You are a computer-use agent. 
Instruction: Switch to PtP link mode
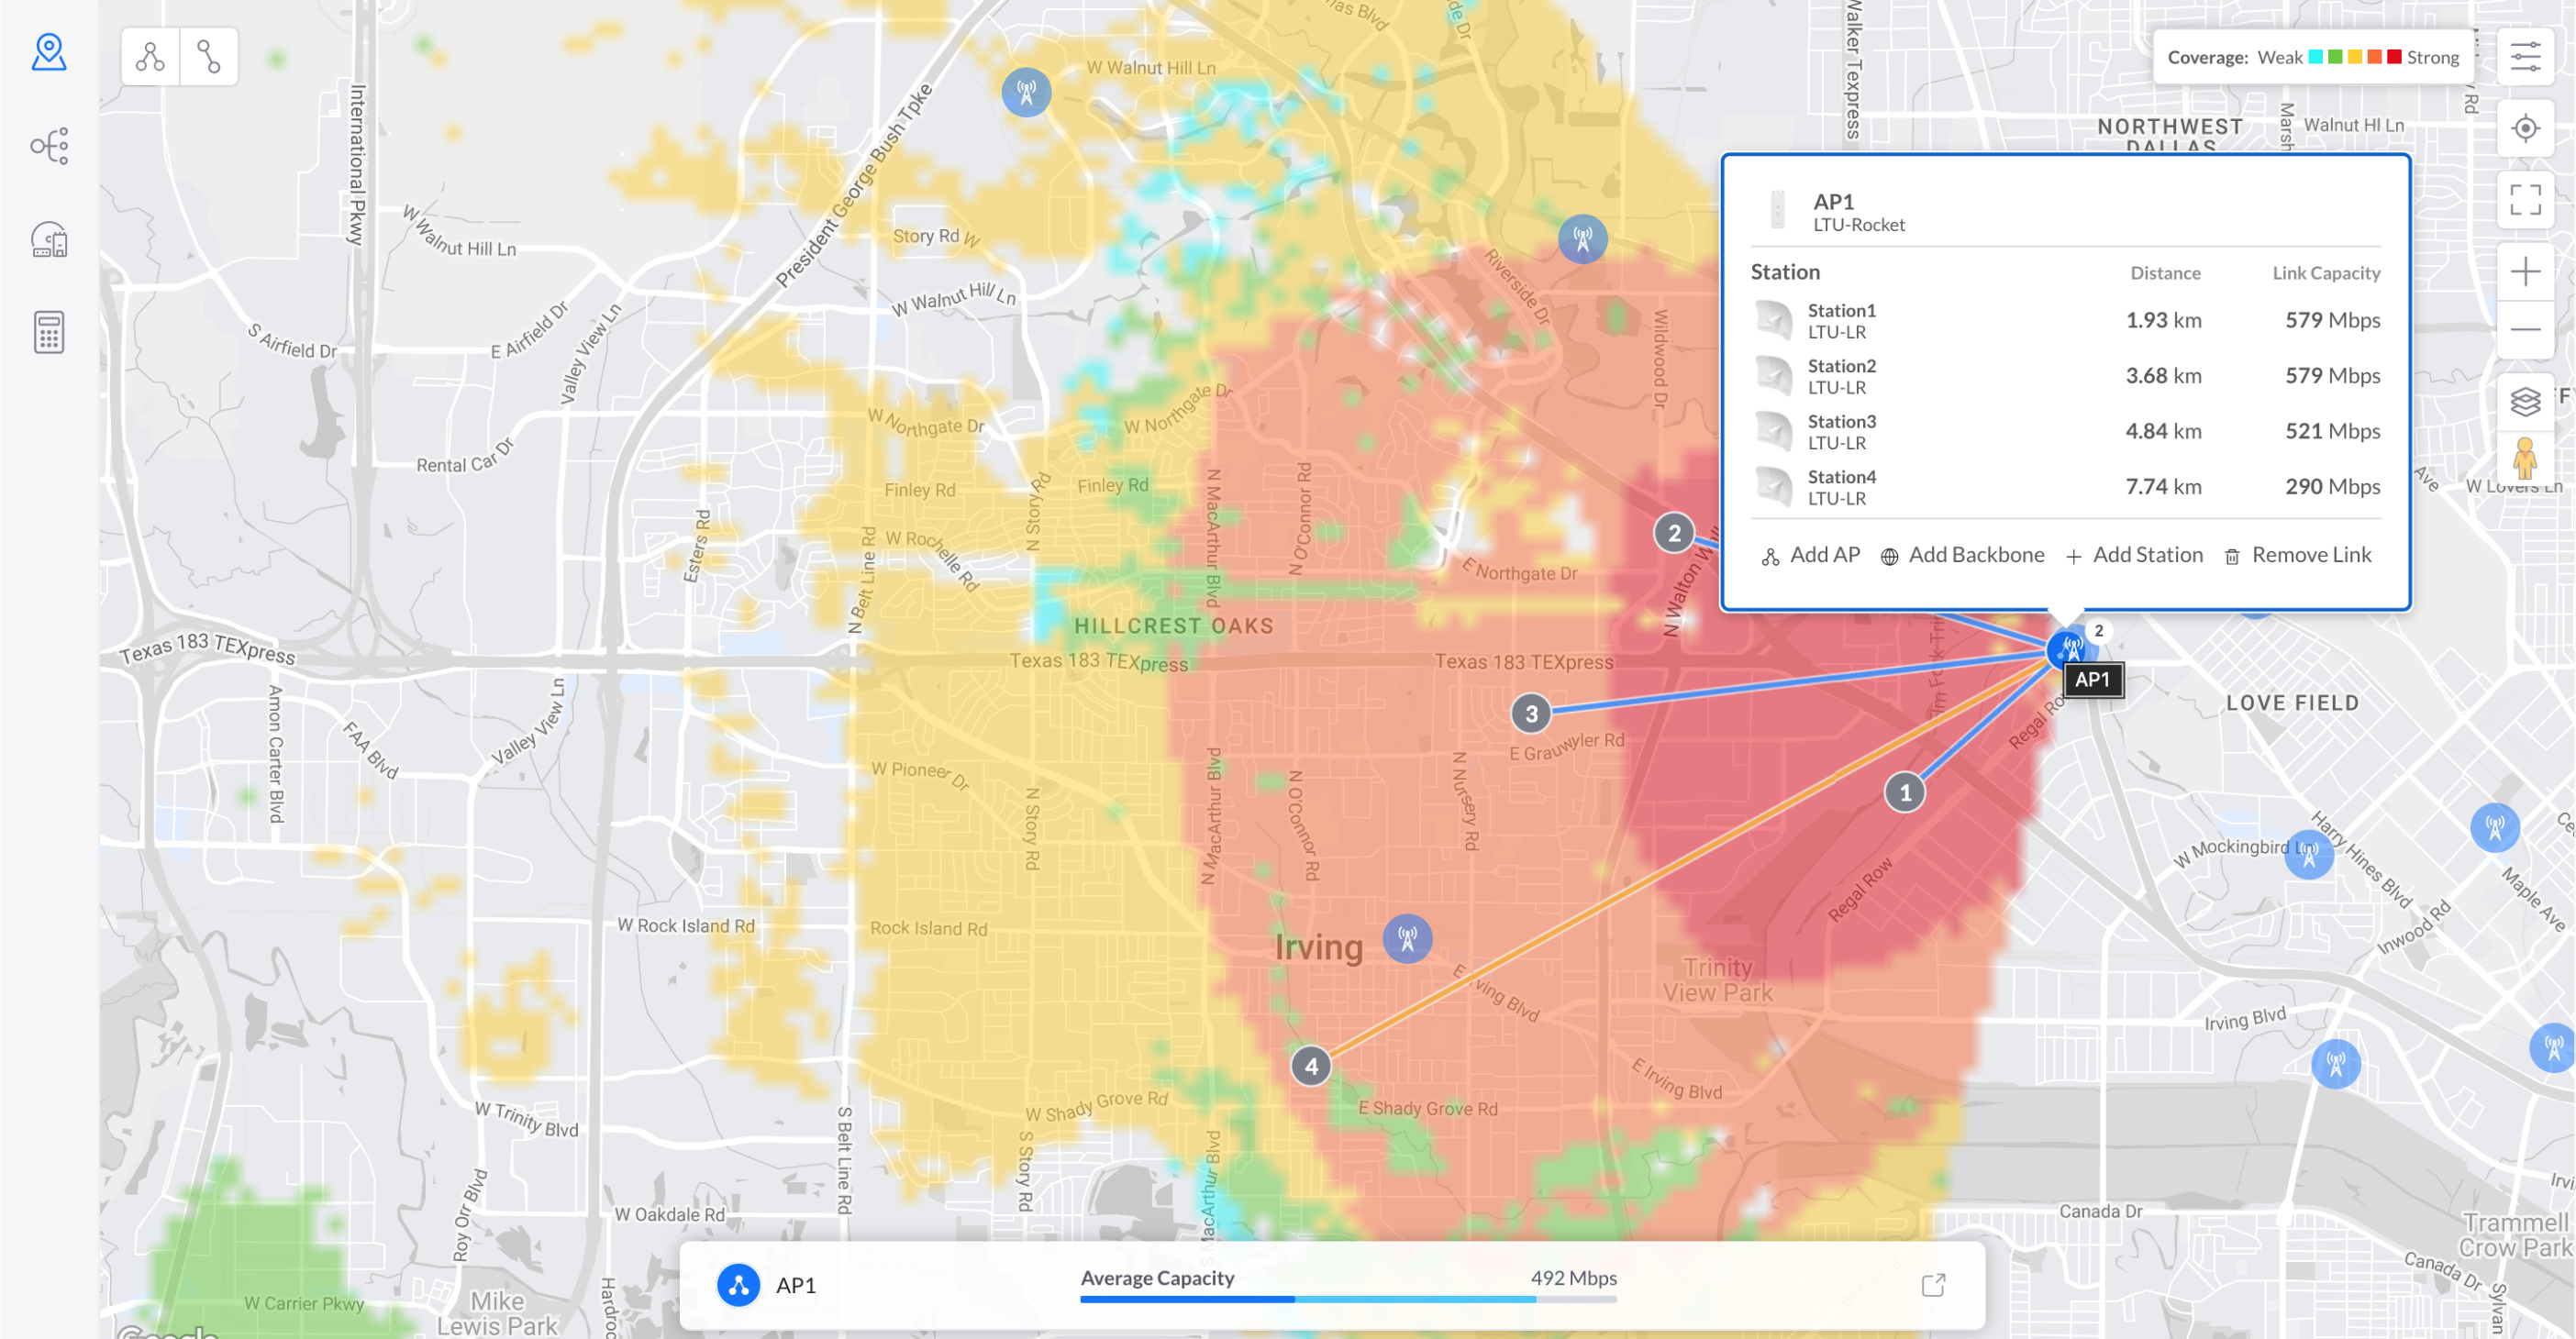[x=208, y=56]
